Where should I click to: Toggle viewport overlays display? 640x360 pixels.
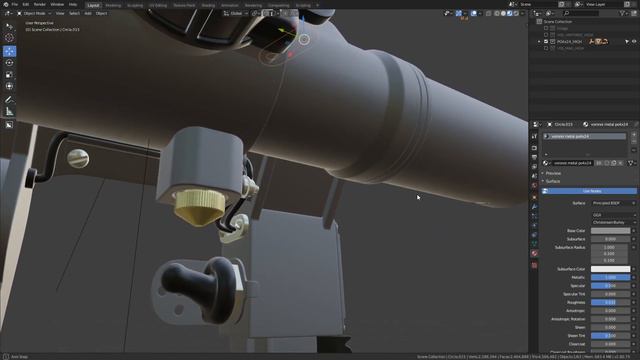[x=474, y=13]
